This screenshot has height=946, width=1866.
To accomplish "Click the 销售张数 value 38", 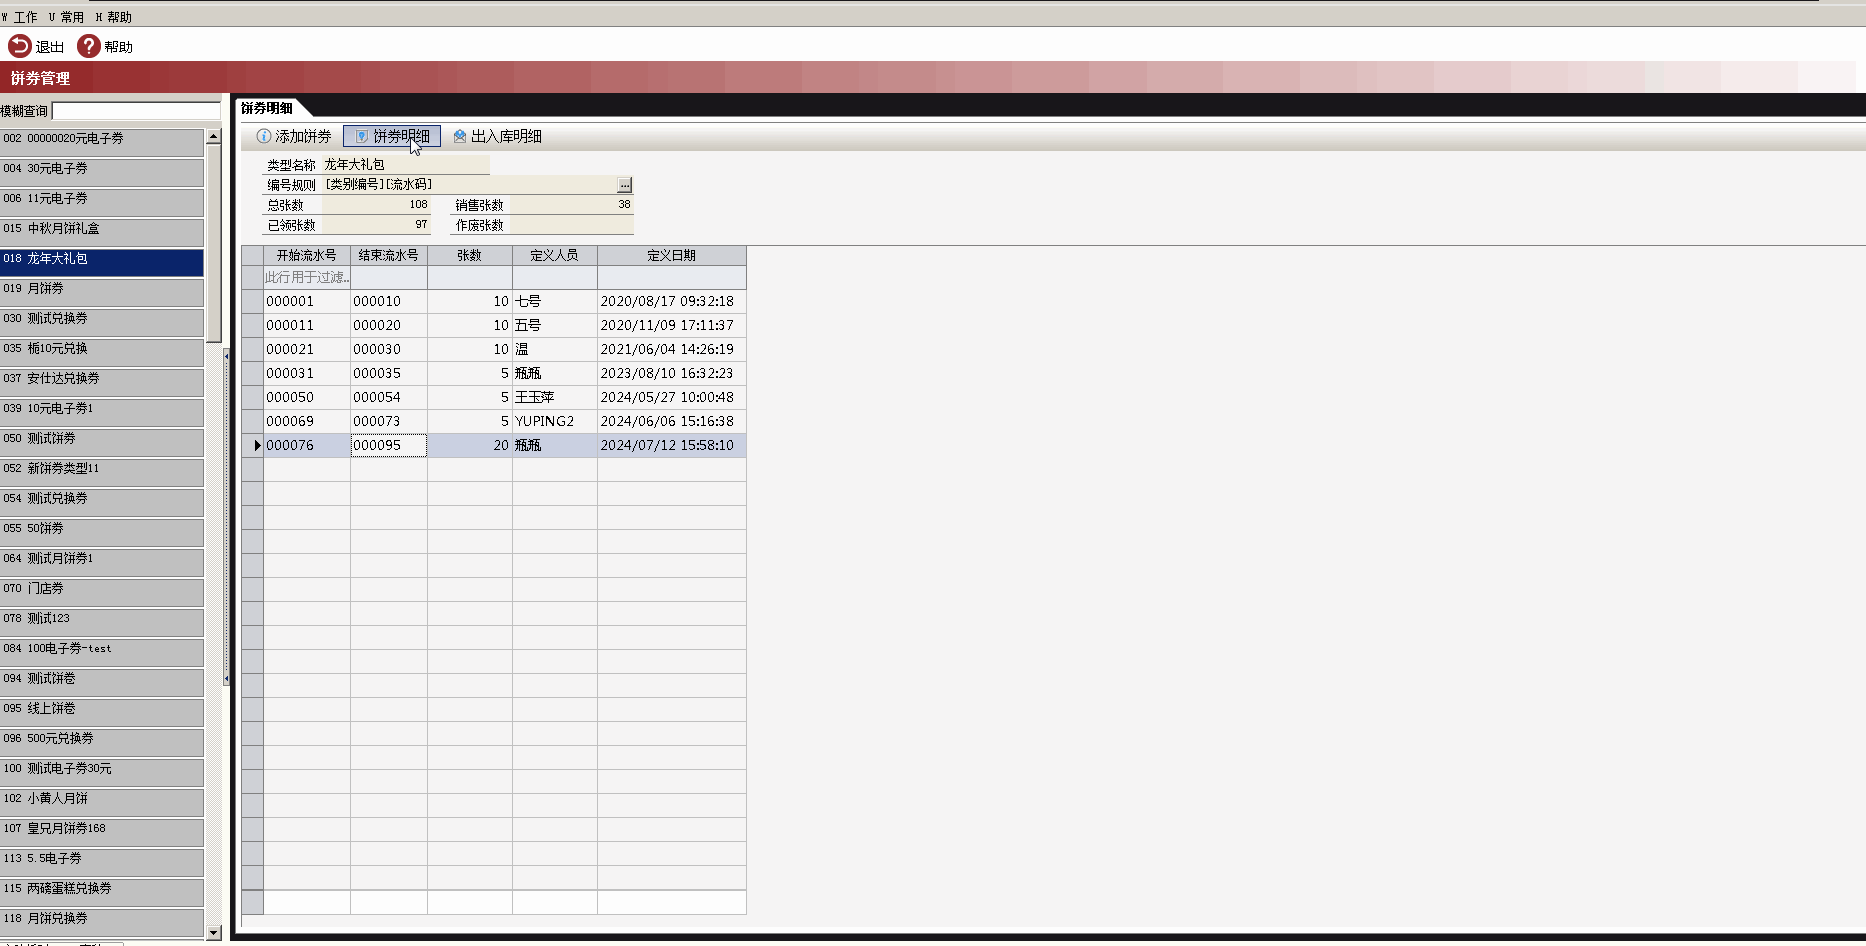I will [571, 205].
